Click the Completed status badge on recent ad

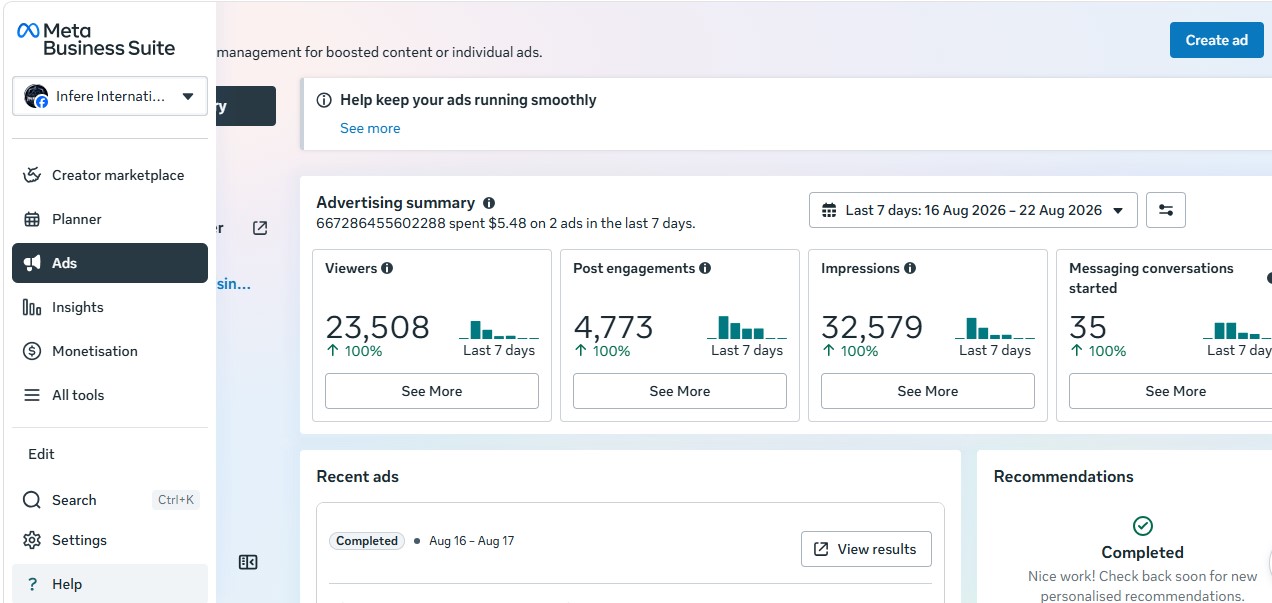pos(367,541)
